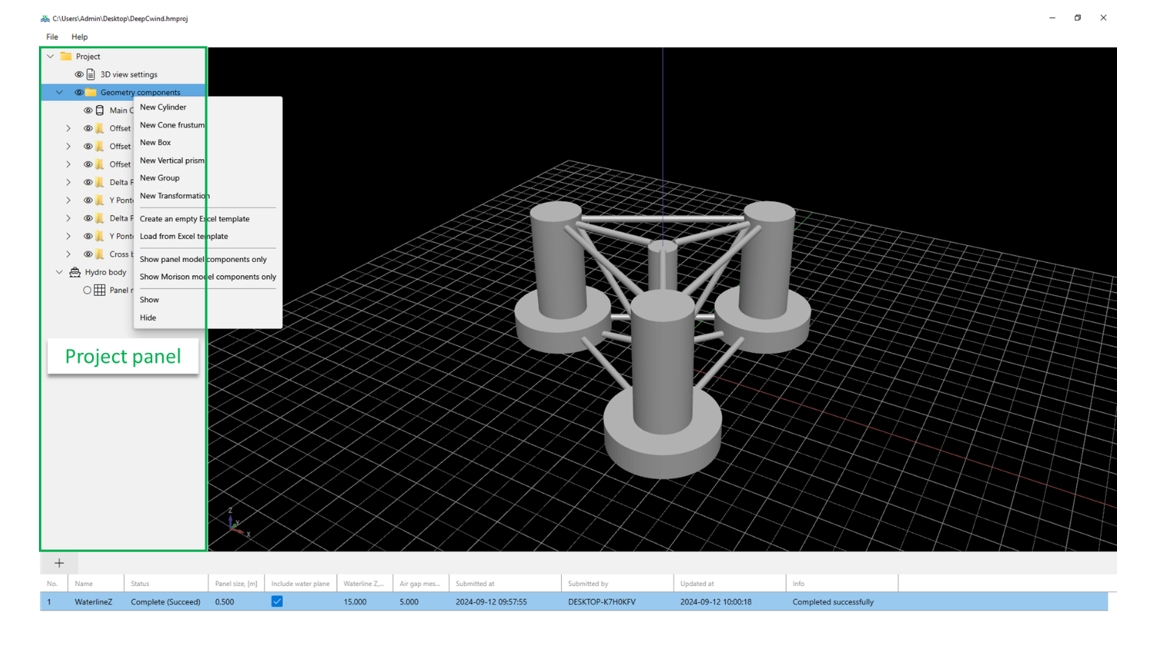1153x672 pixels.
Task: Click the Submitted at column header
Action: tap(505, 584)
